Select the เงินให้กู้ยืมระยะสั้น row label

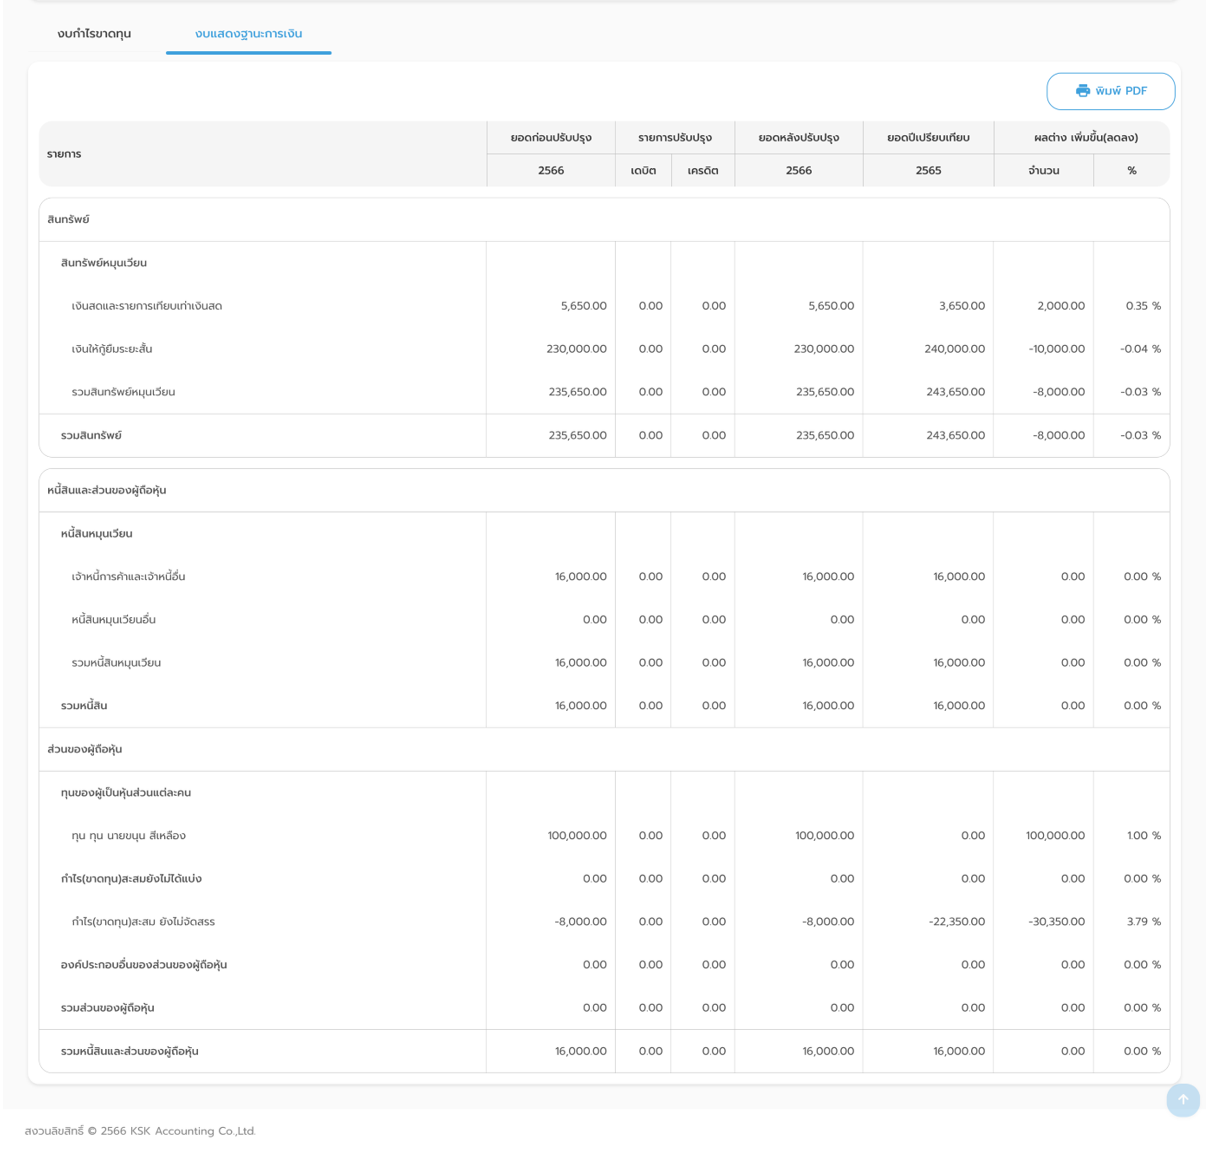point(112,349)
